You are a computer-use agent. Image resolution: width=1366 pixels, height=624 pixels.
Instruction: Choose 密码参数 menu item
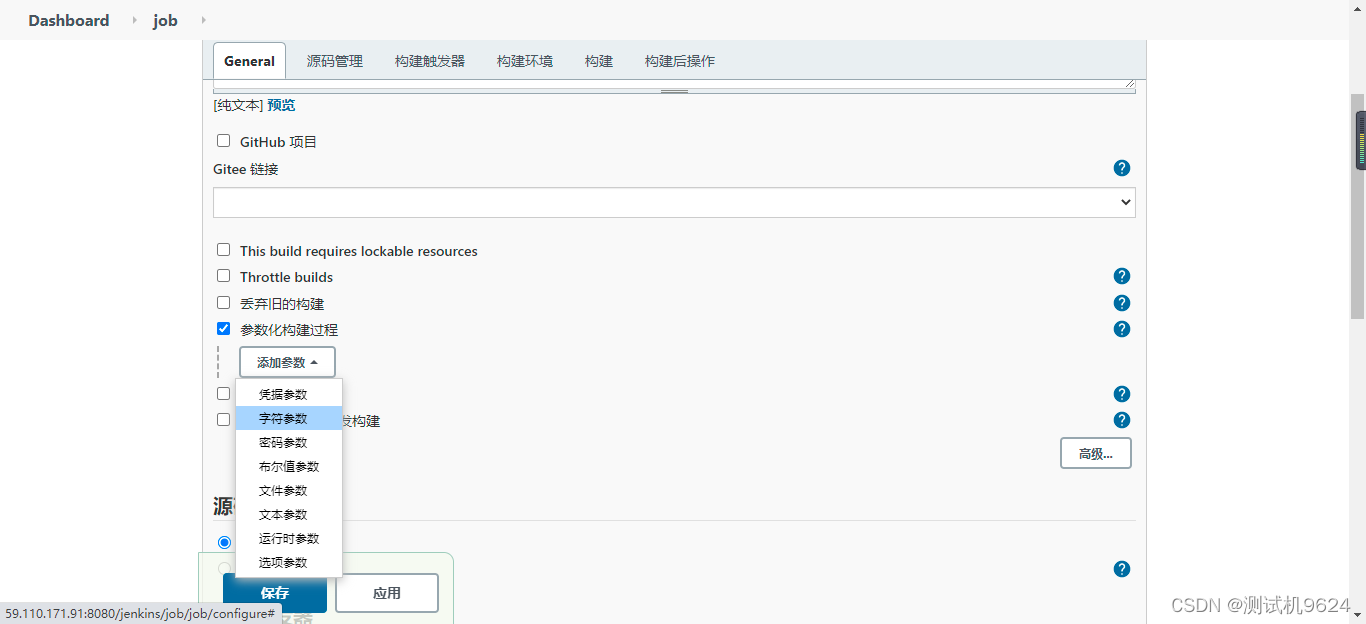point(289,442)
